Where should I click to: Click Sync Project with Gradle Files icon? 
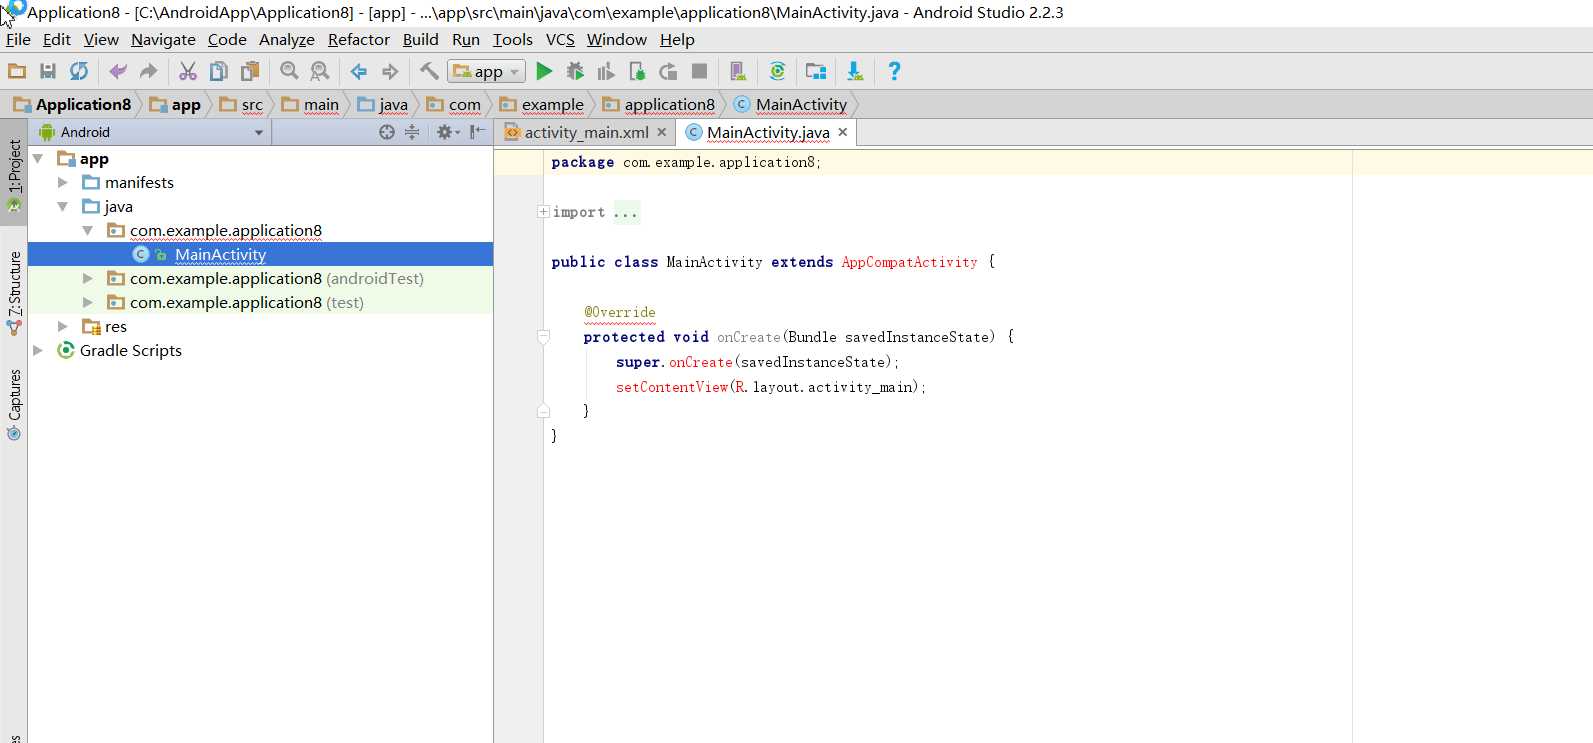pos(777,71)
